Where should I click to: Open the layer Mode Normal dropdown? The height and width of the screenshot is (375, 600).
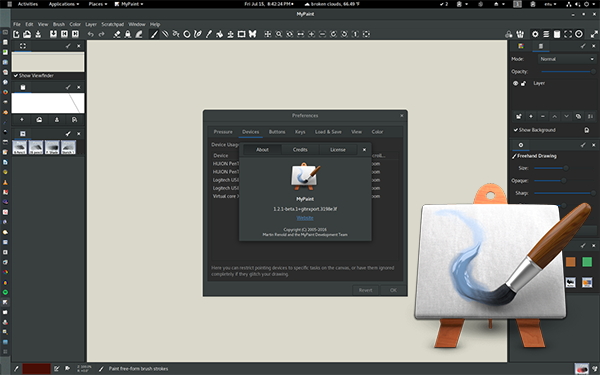point(567,59)
